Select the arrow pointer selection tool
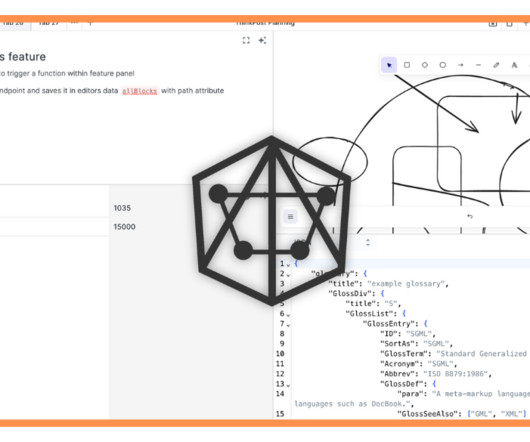 coord(389,65)
